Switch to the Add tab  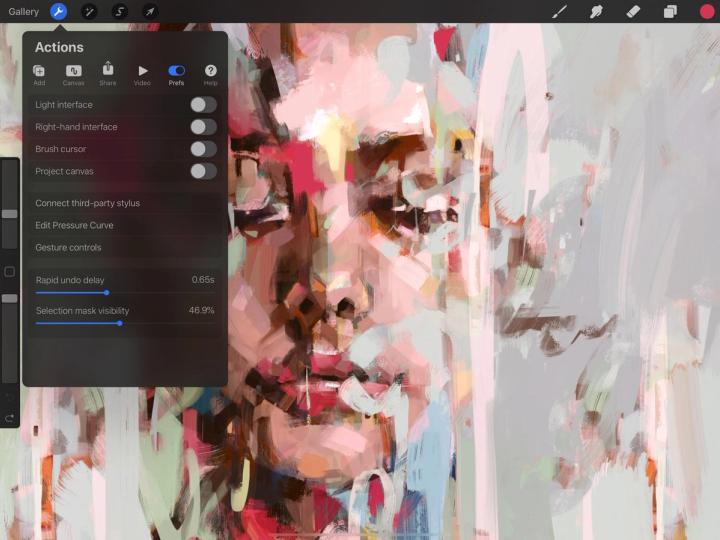point(39,75)
